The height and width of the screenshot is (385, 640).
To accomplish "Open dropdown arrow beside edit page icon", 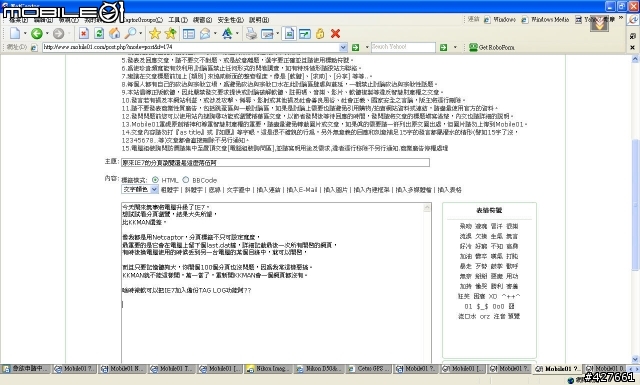I will (x=278, y=33).
